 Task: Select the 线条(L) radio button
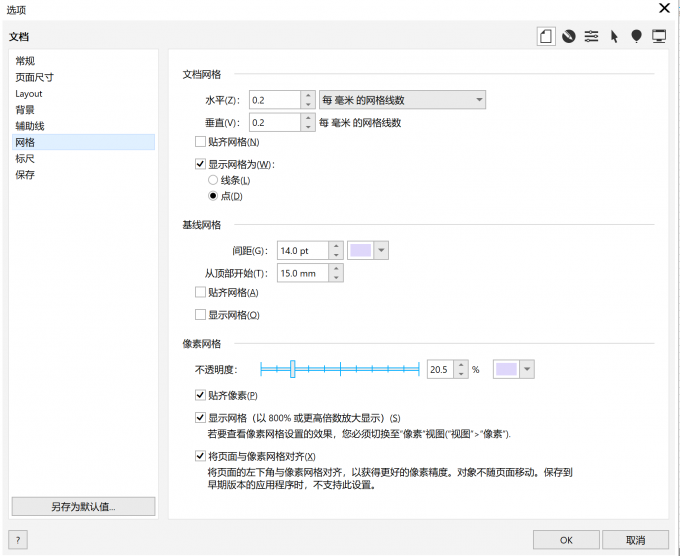click(x=213, y=180)
